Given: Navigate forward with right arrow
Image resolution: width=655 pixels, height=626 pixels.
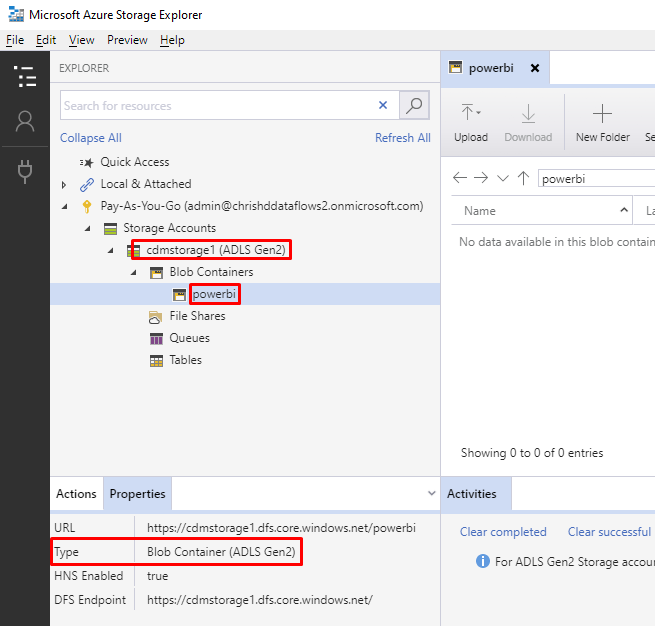Looking at the screenshot, I should [481, 178].
